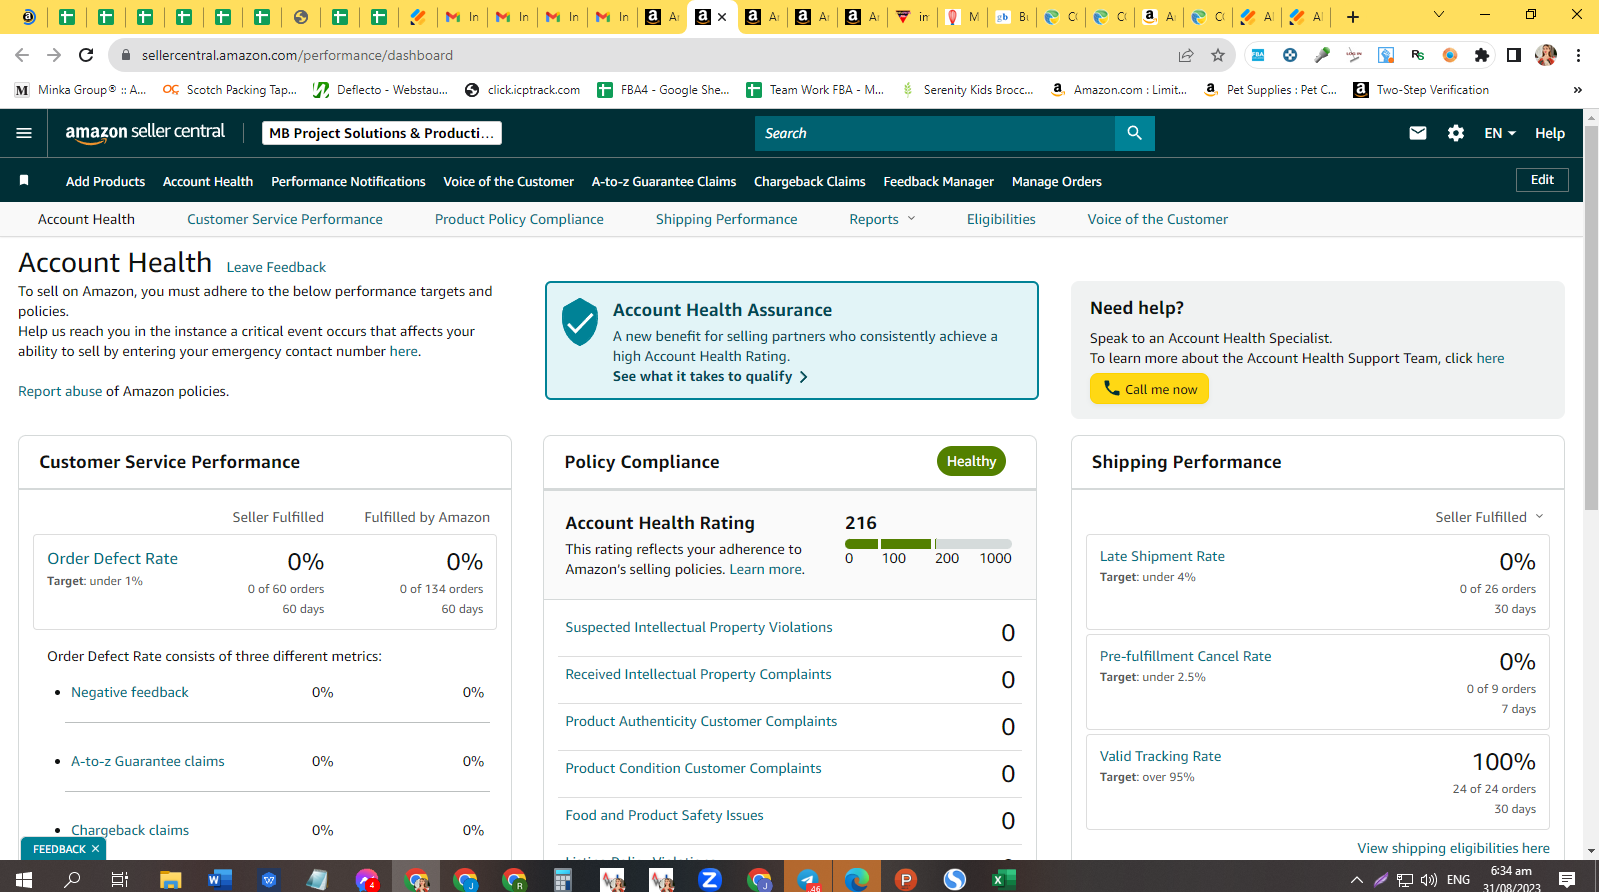This screenshot has width=1599, height=892.
Task: Reload the page with the refresh icon
Action: (x=86, y=55)
